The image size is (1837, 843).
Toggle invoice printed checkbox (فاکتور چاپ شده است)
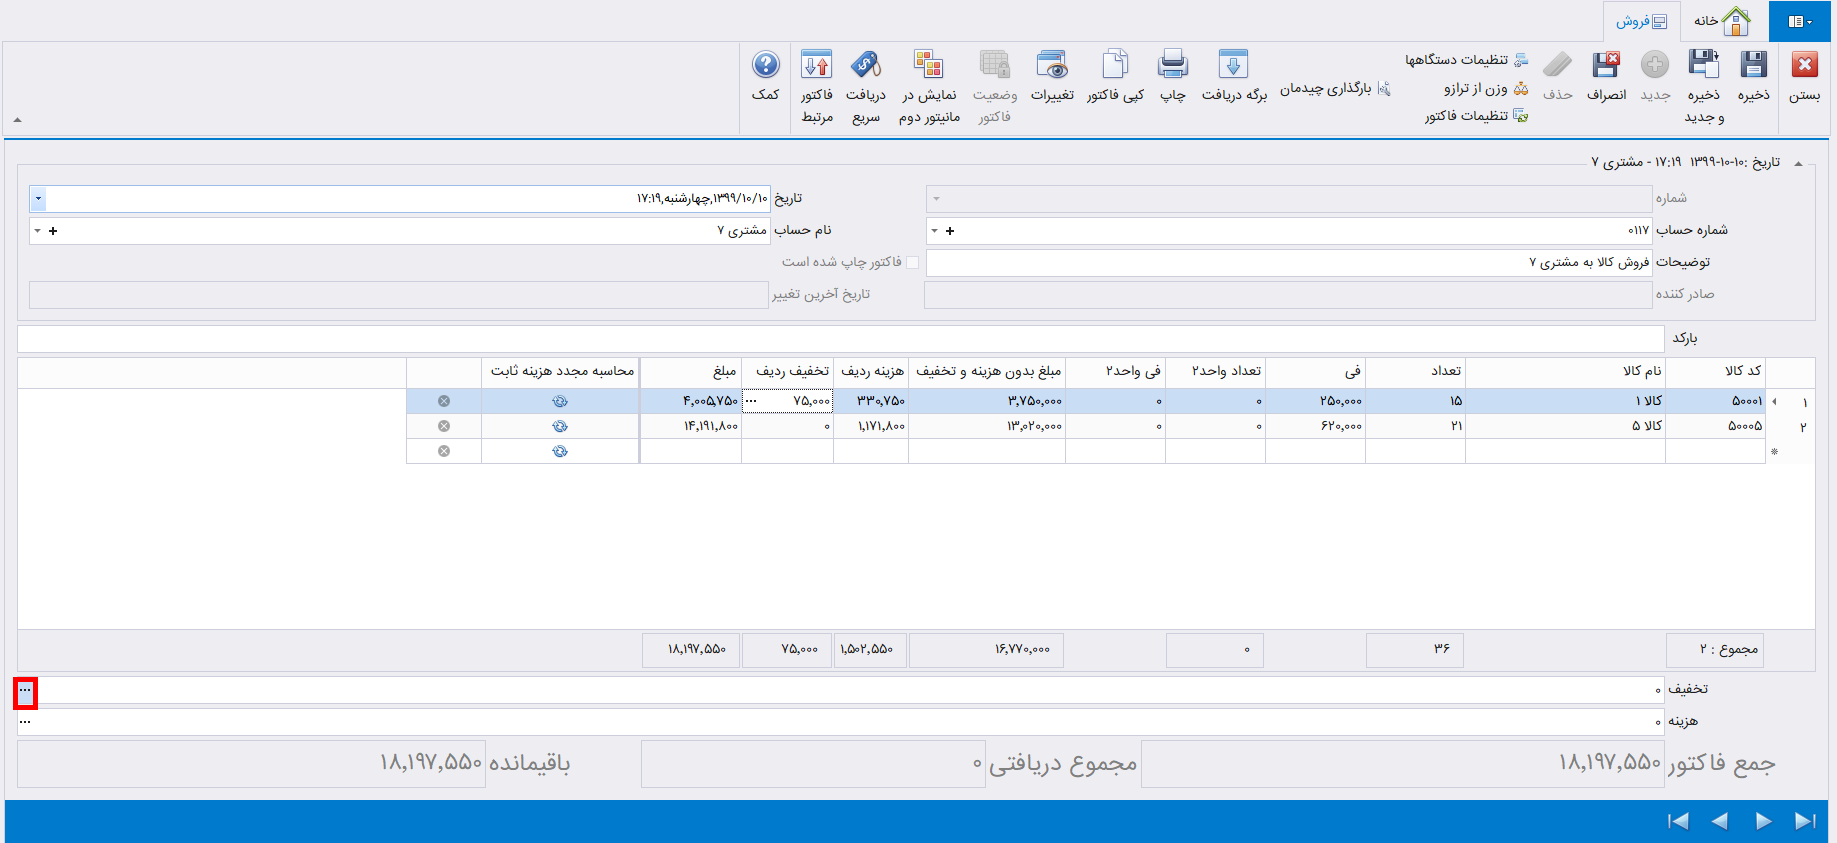coord(912,262)
